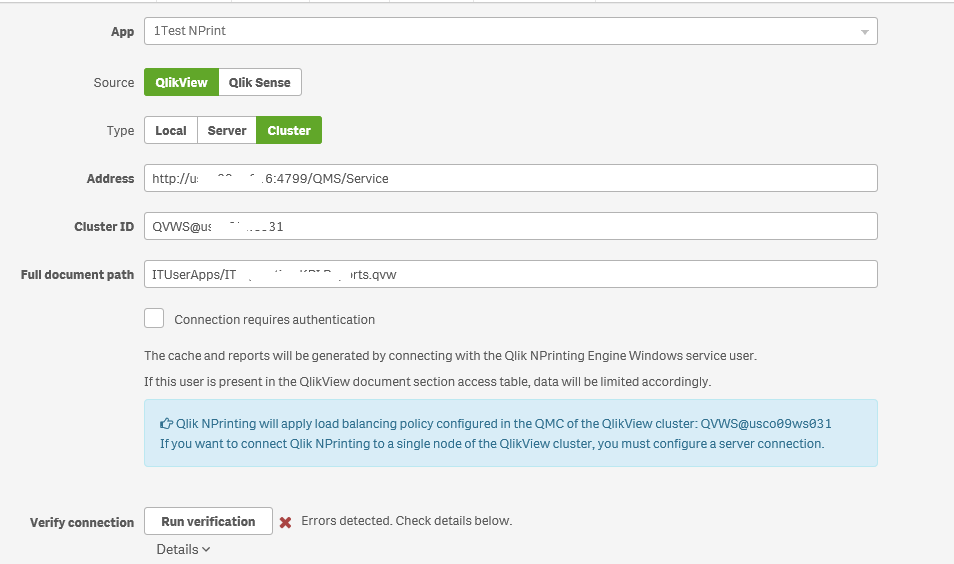This screenshot has height=564, width=954.
Task: Click the 'Errors detected' status message
Action: coord(406,521)
